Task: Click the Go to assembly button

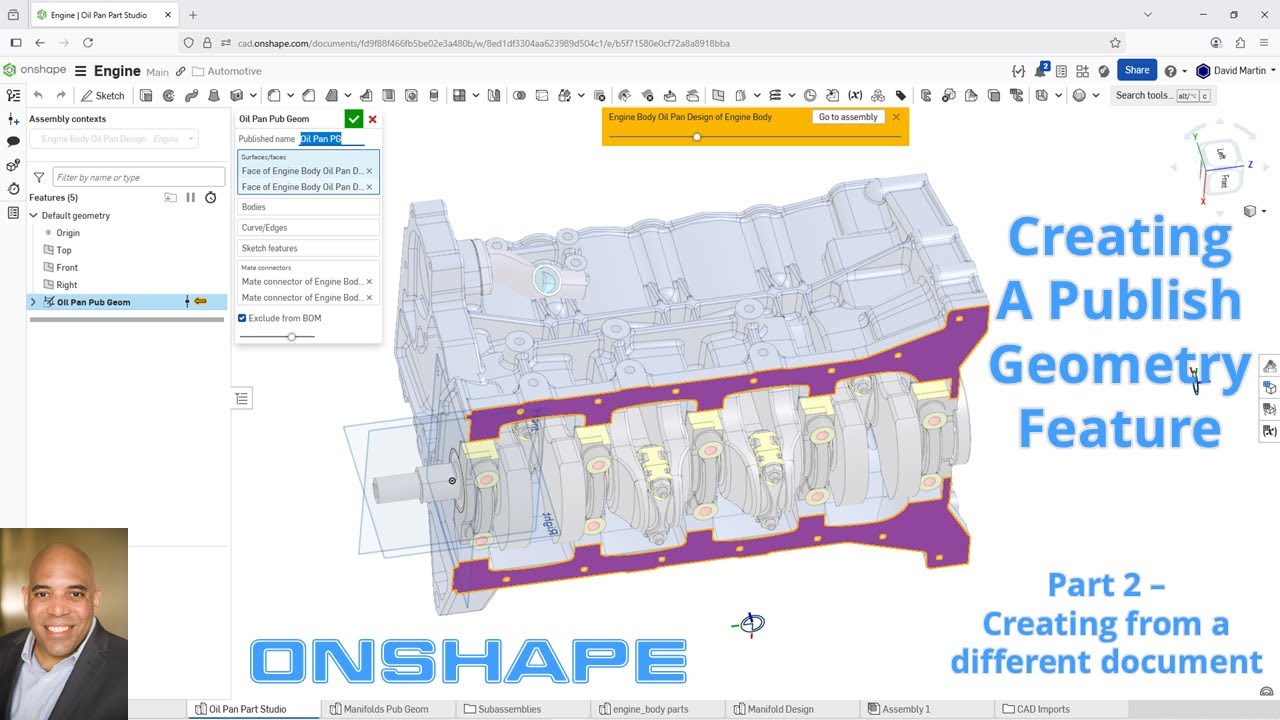Action: (x=848, y=117)
